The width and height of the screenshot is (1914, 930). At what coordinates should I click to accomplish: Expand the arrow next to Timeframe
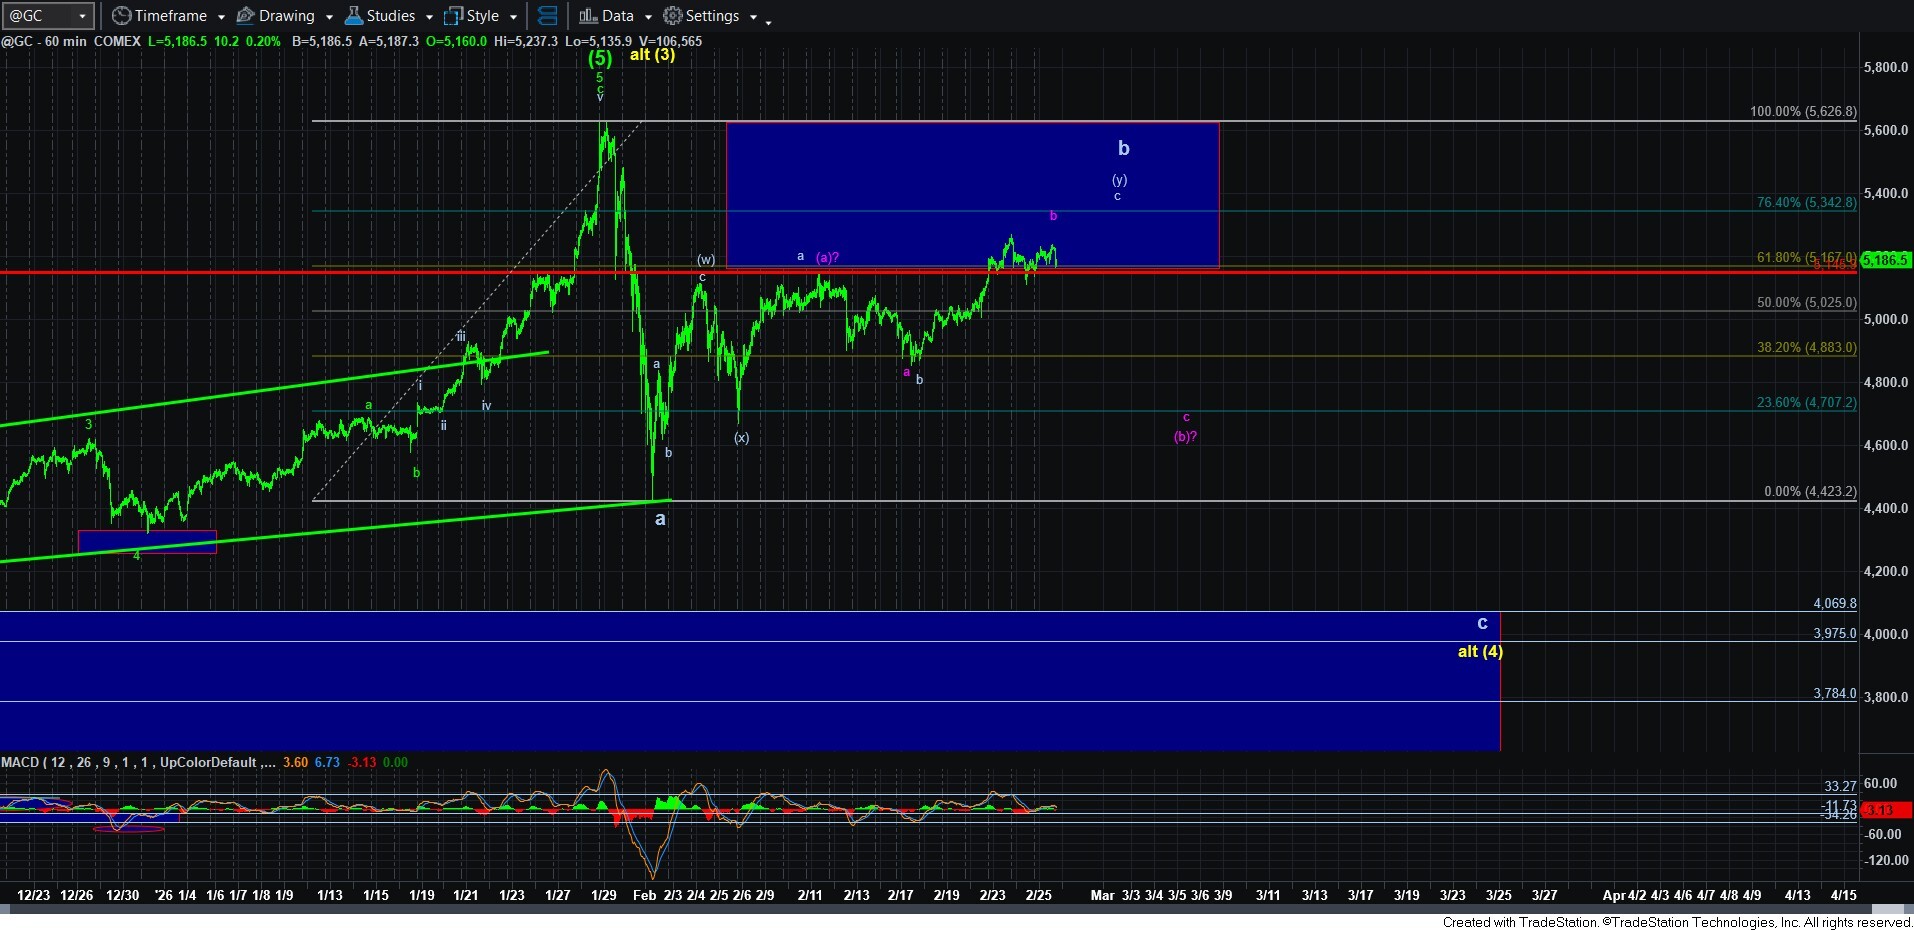[221, 17]
